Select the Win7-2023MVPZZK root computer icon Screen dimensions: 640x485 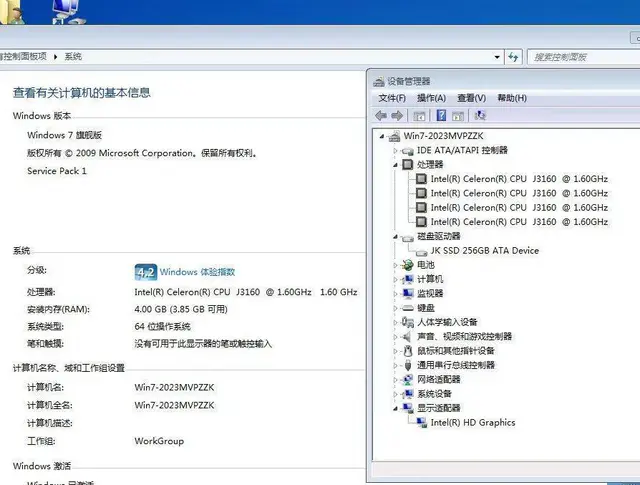[x=394, y=136]
